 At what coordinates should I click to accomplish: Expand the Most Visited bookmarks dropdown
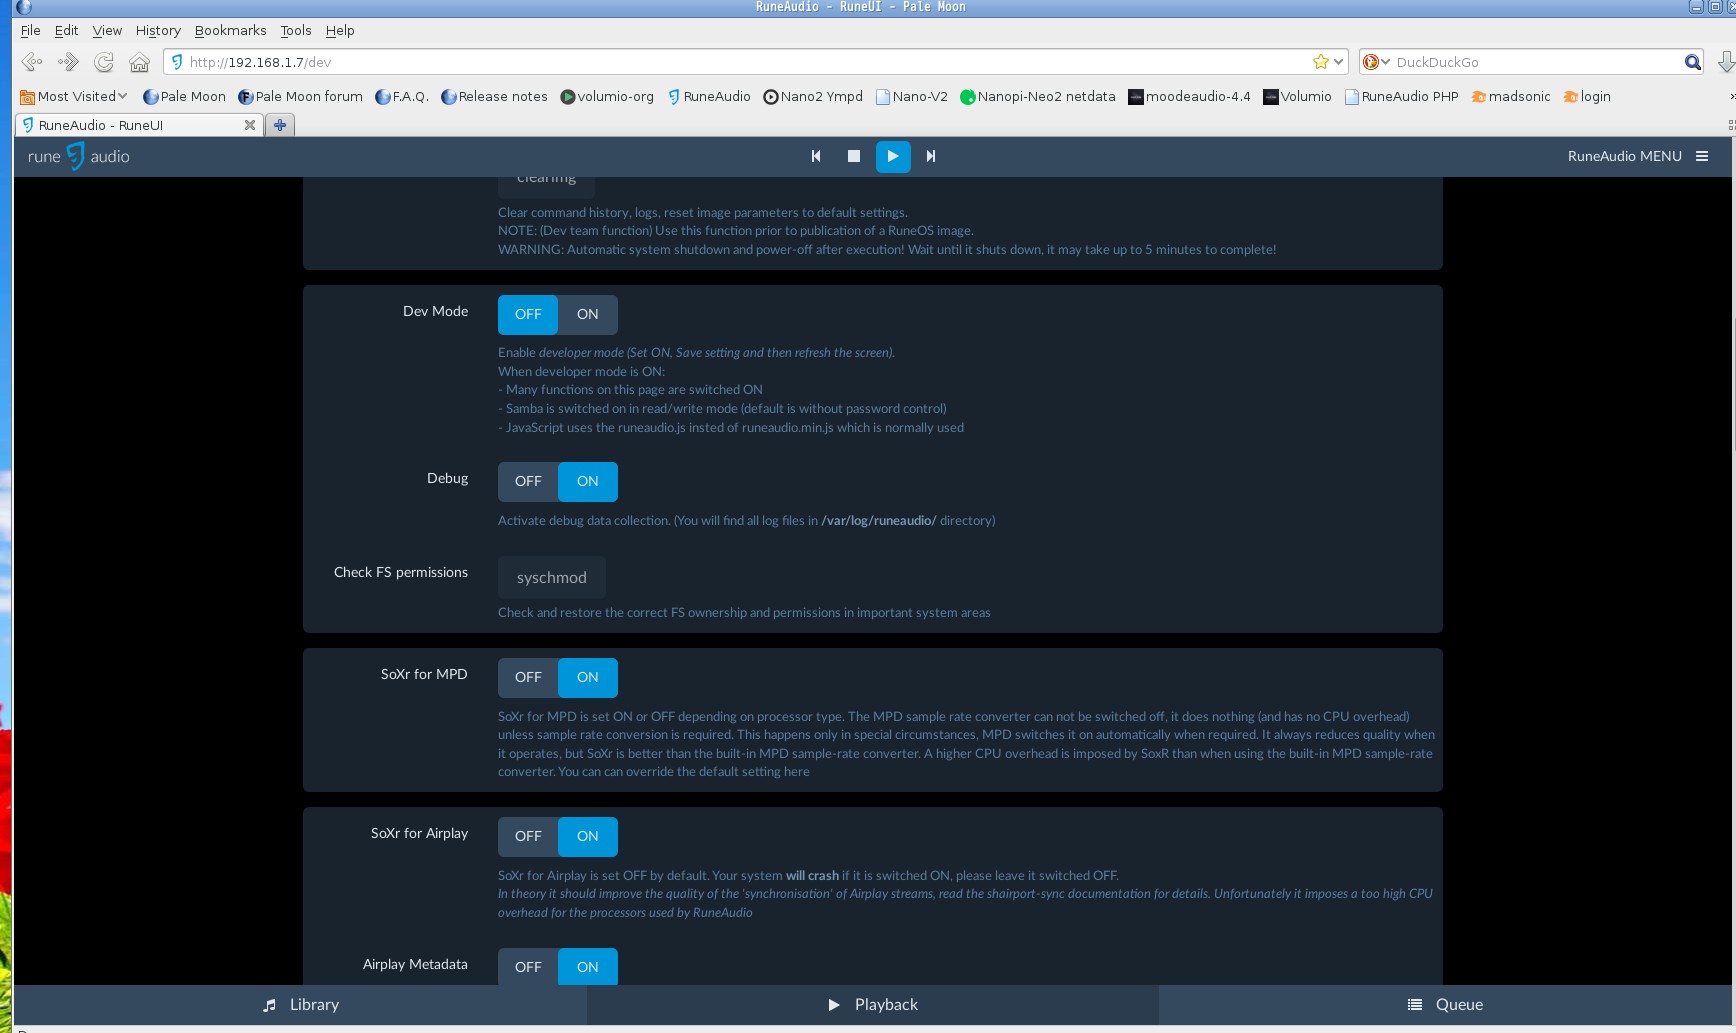click(x=75, y=96)
